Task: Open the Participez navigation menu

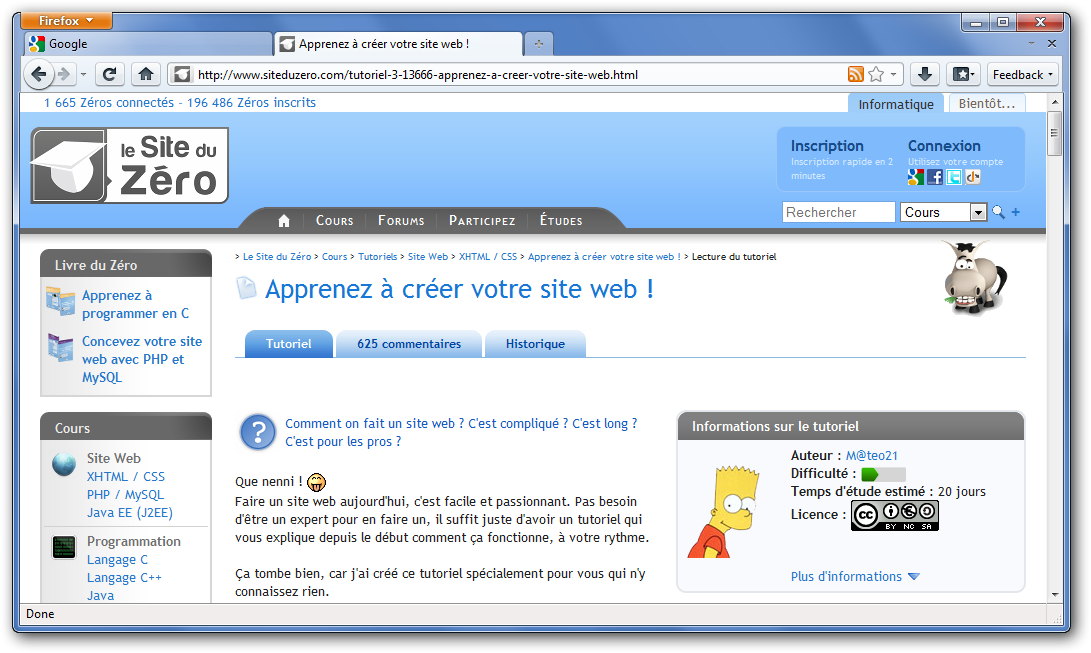Action: click(482, 220)
